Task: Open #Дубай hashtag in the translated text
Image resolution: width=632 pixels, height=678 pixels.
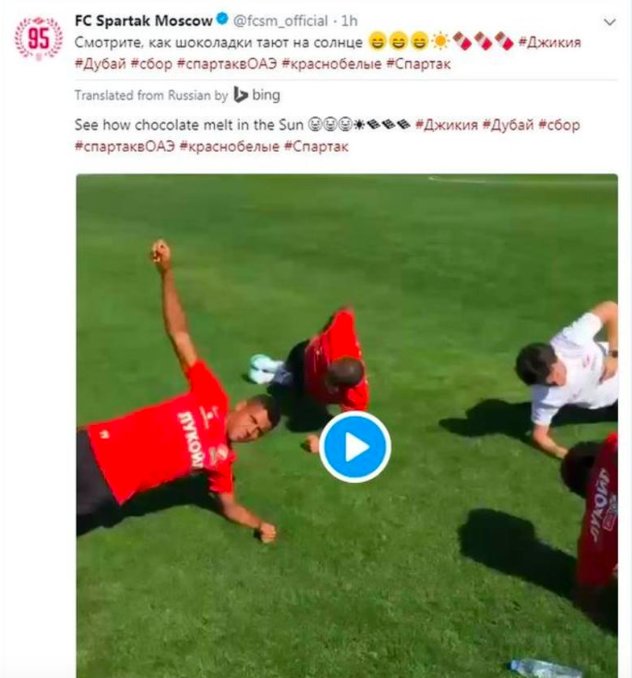Action: 508,125
